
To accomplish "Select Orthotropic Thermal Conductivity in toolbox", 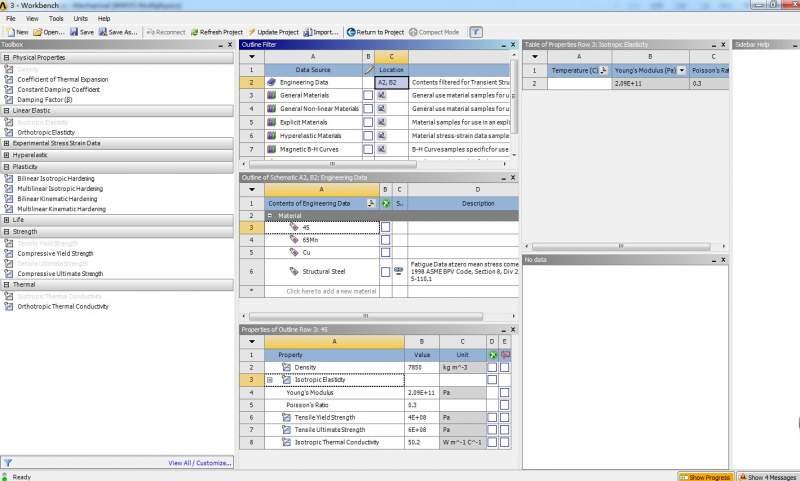I will click(63, 307).
